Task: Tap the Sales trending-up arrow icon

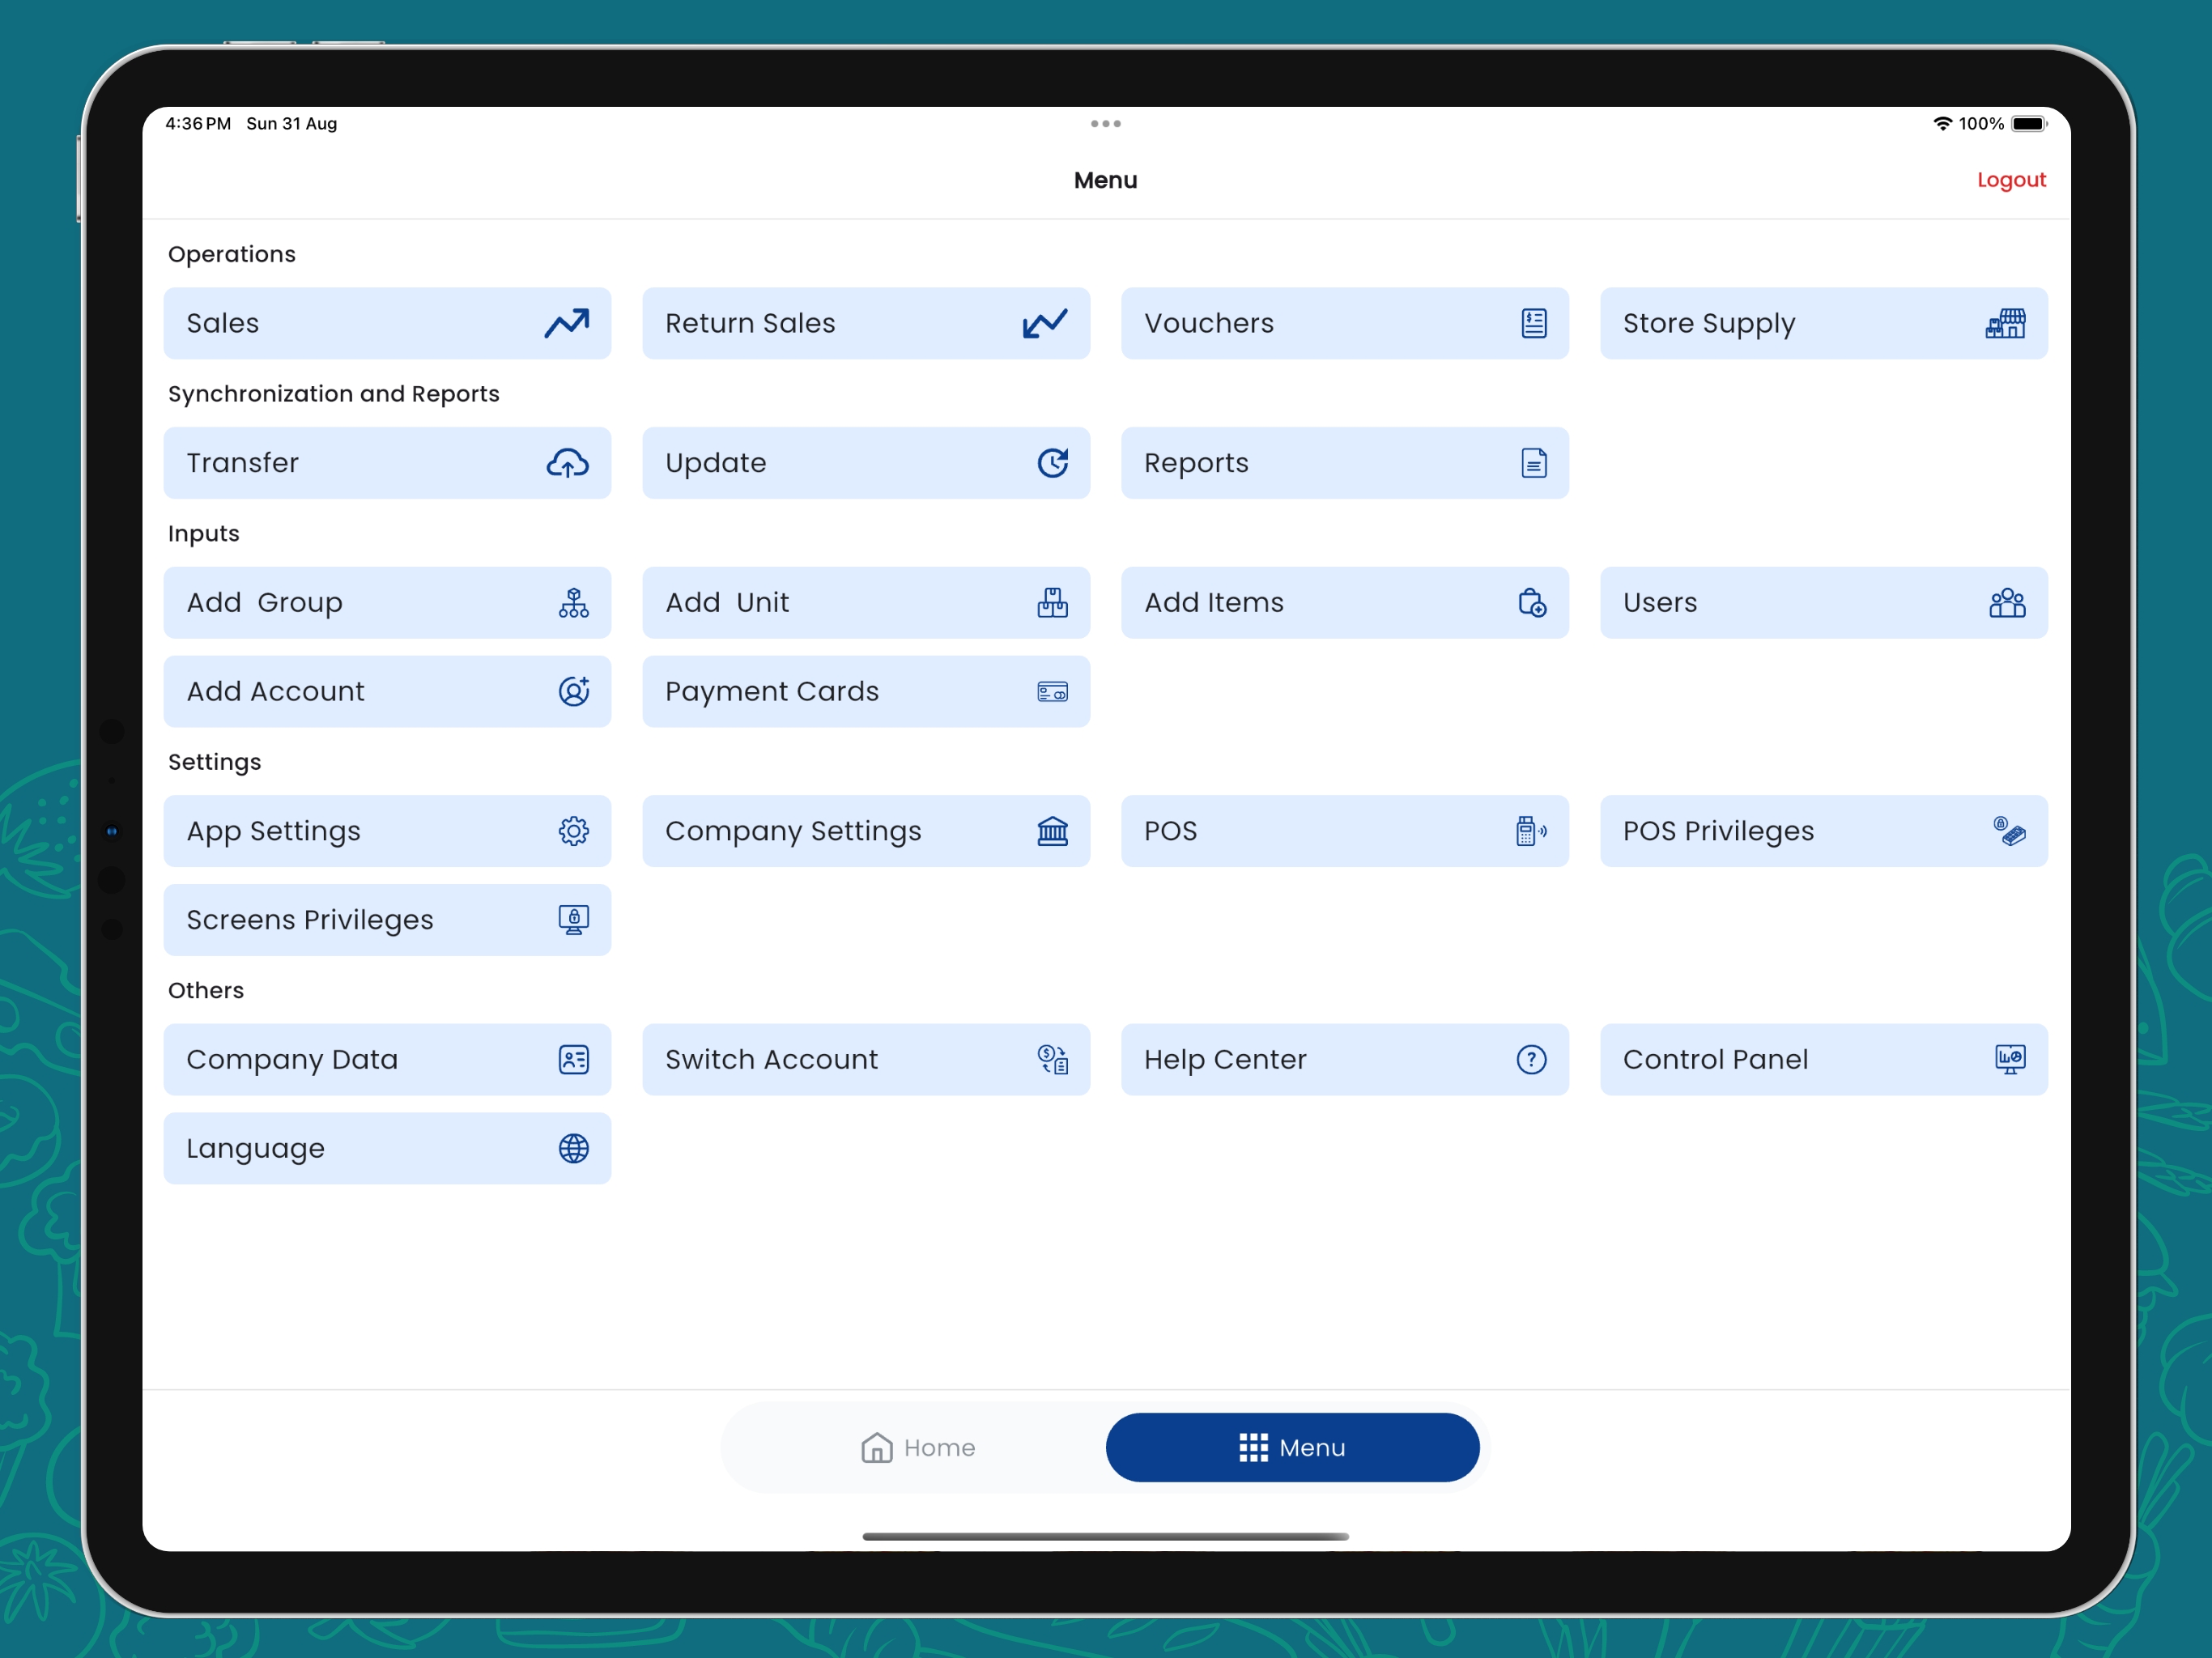Action: click(567, 323)
